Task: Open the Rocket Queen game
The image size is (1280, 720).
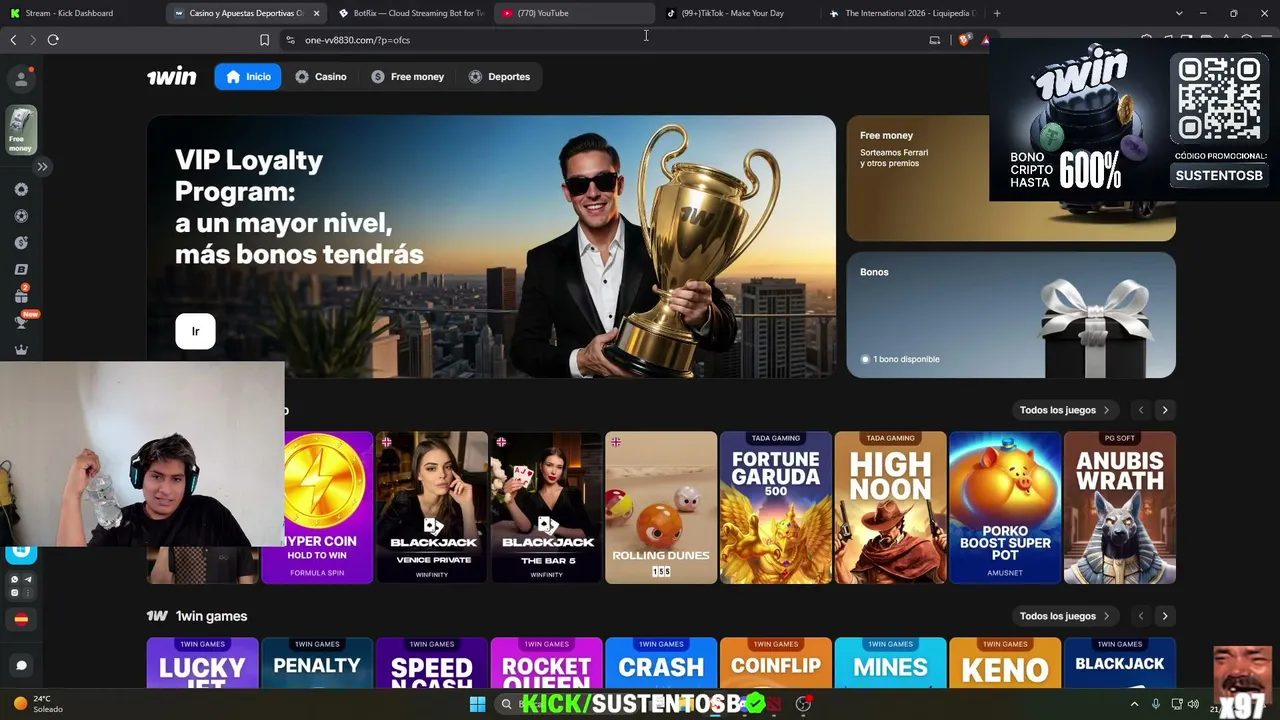Action: point(546,663)
